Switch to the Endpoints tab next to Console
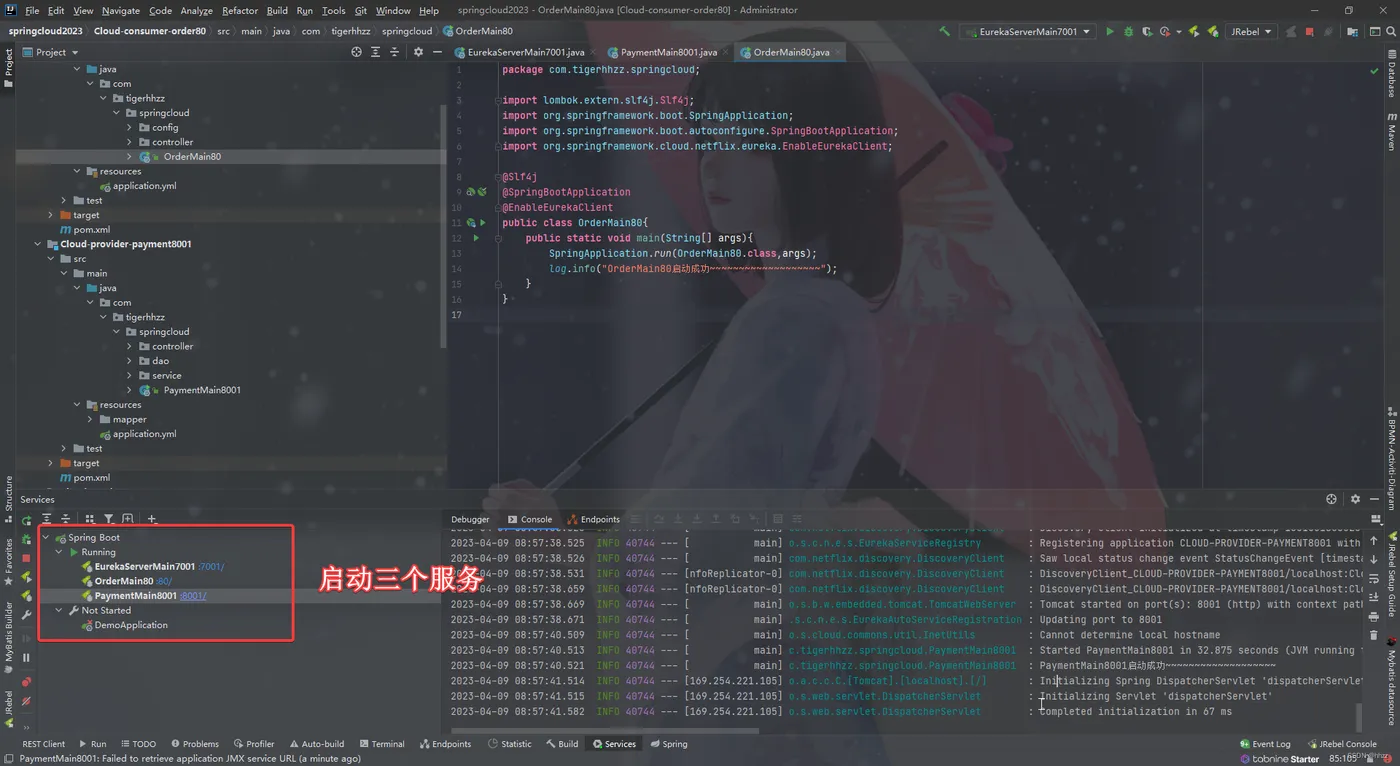1400x766 pixels. coord(594,519)
